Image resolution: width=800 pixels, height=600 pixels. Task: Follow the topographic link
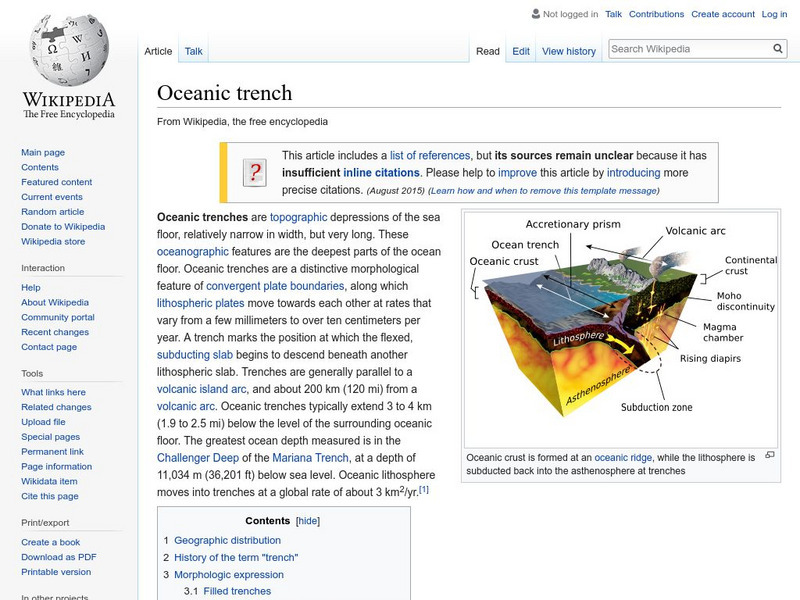[298, 217]
